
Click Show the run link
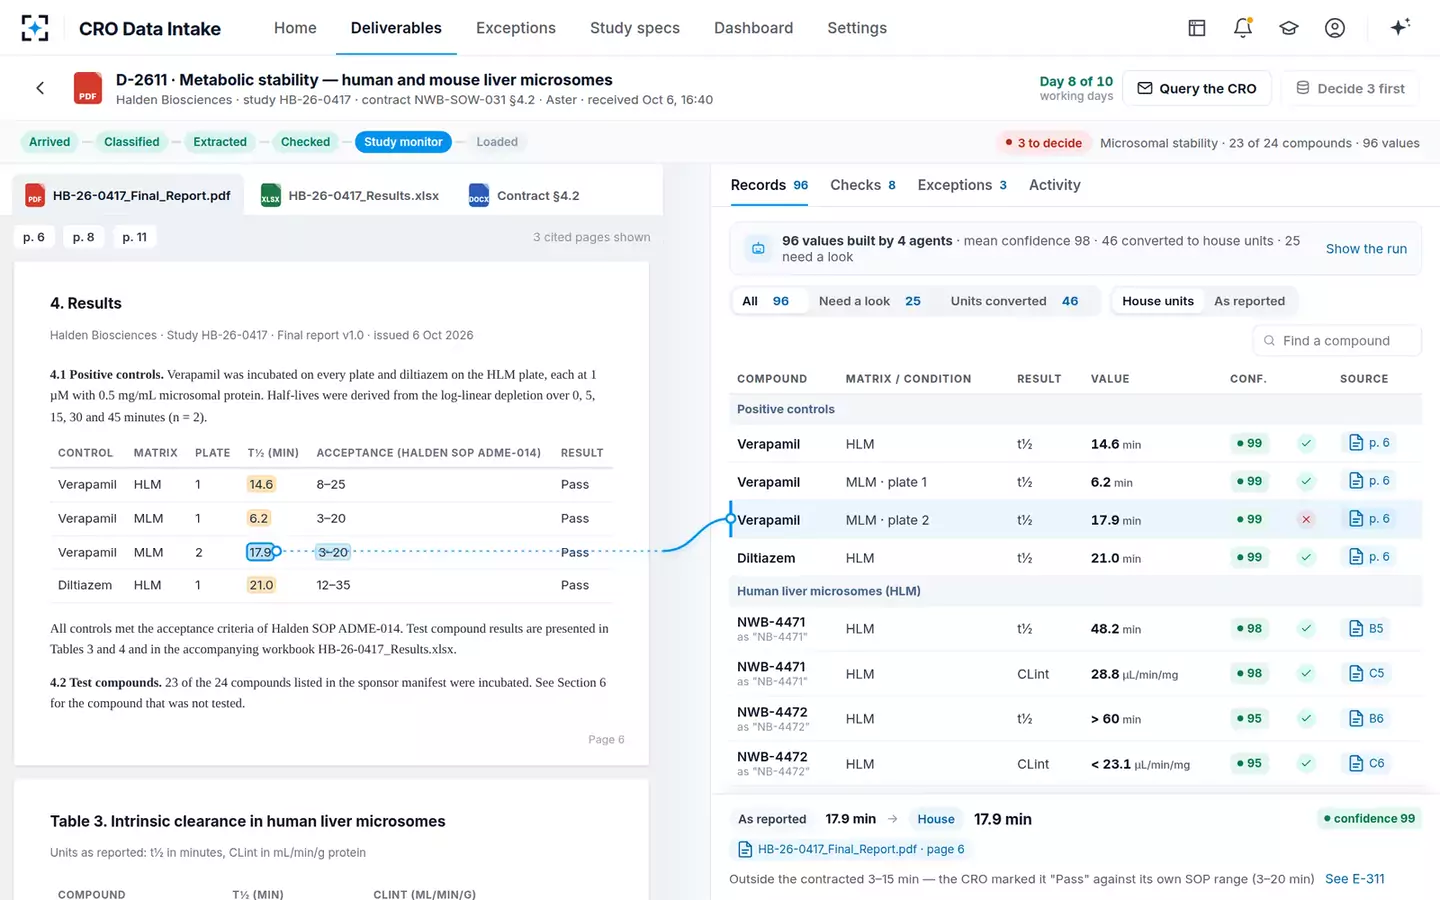click(1366, 248)
